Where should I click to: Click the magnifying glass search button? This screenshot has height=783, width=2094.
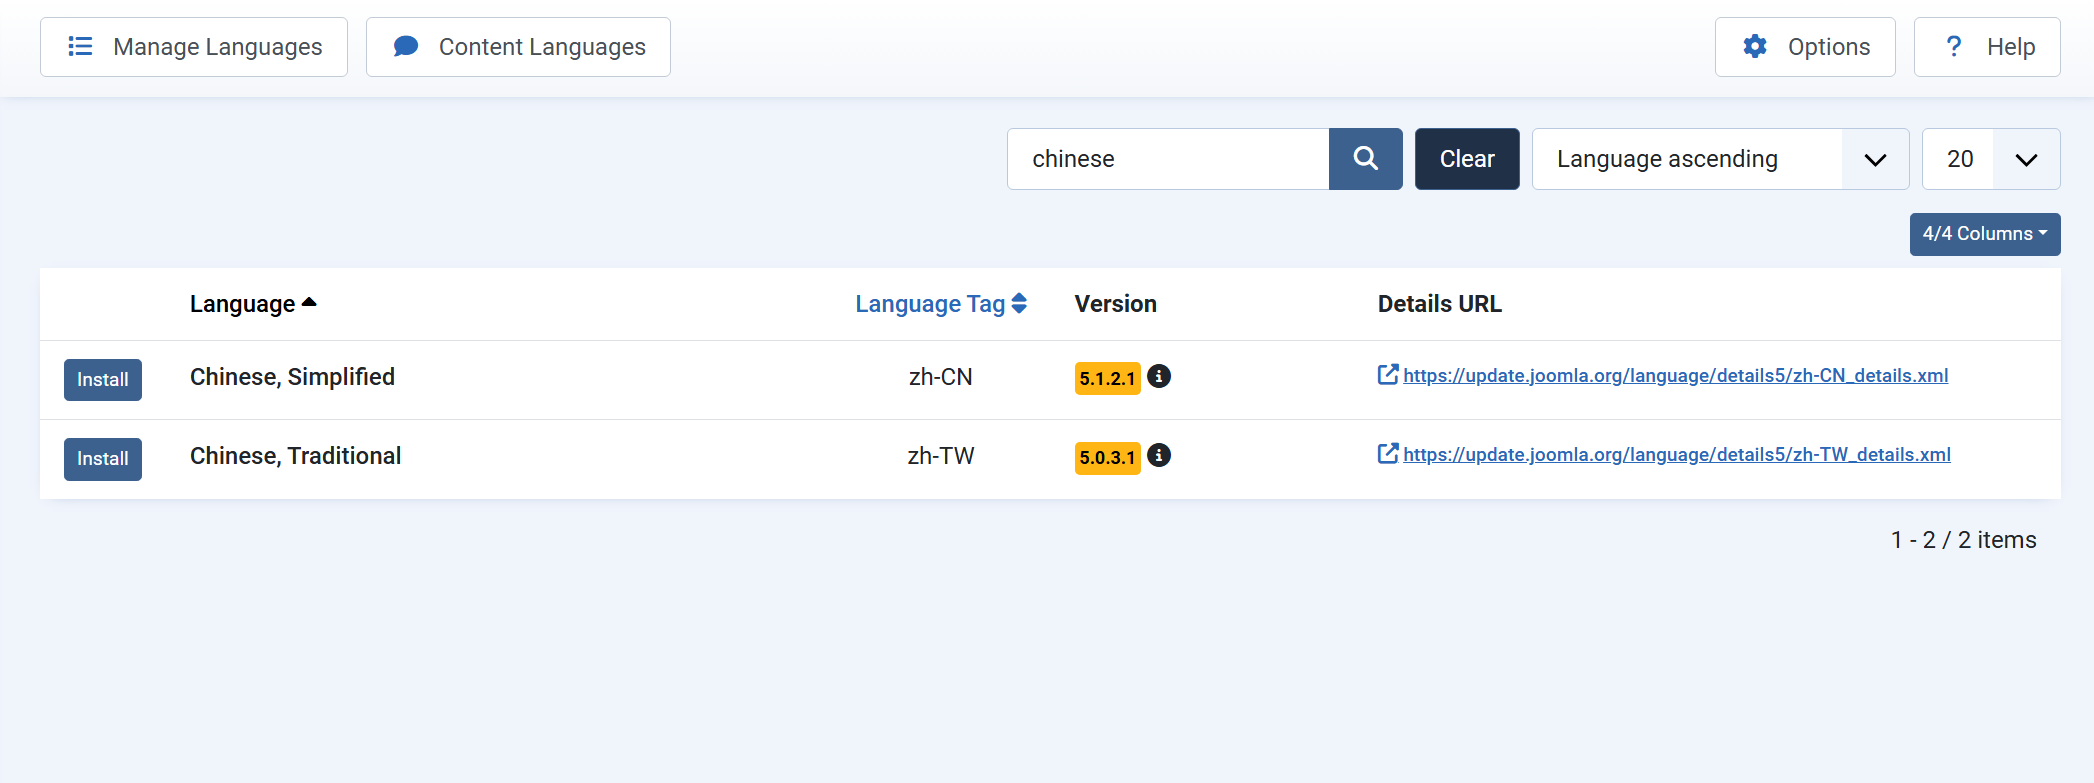[1365, 159]
